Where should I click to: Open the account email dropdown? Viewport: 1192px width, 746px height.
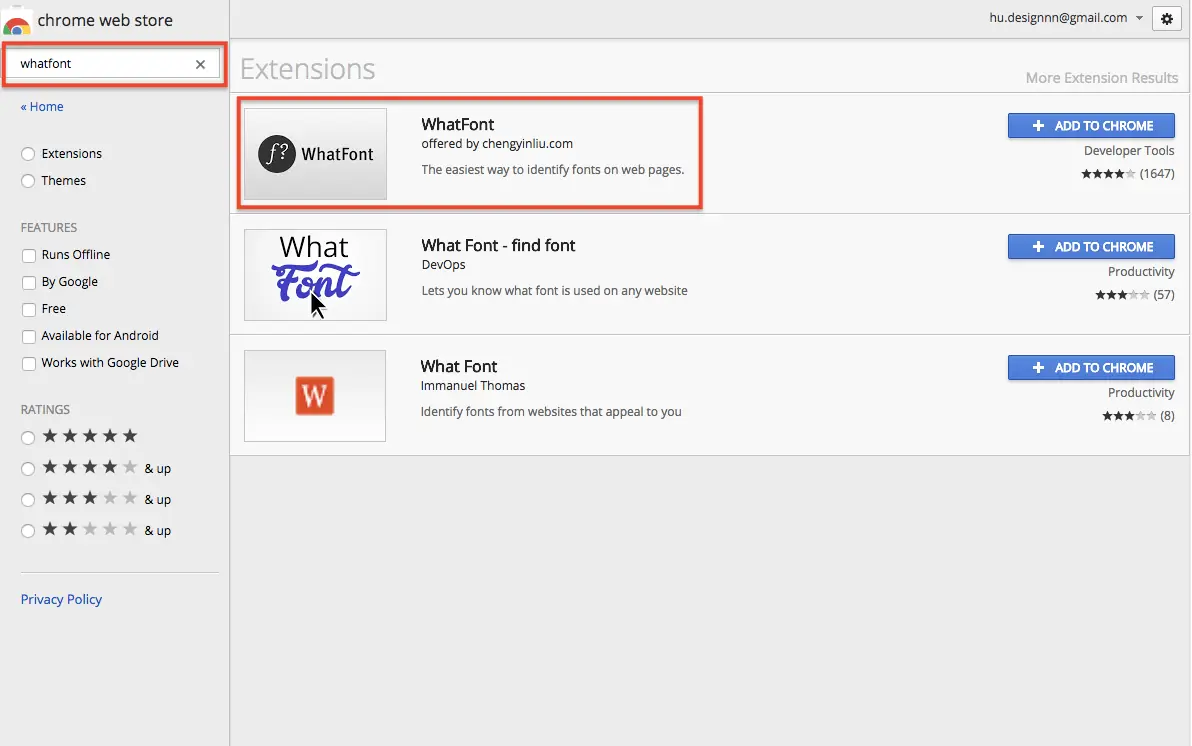point(1066,17)
